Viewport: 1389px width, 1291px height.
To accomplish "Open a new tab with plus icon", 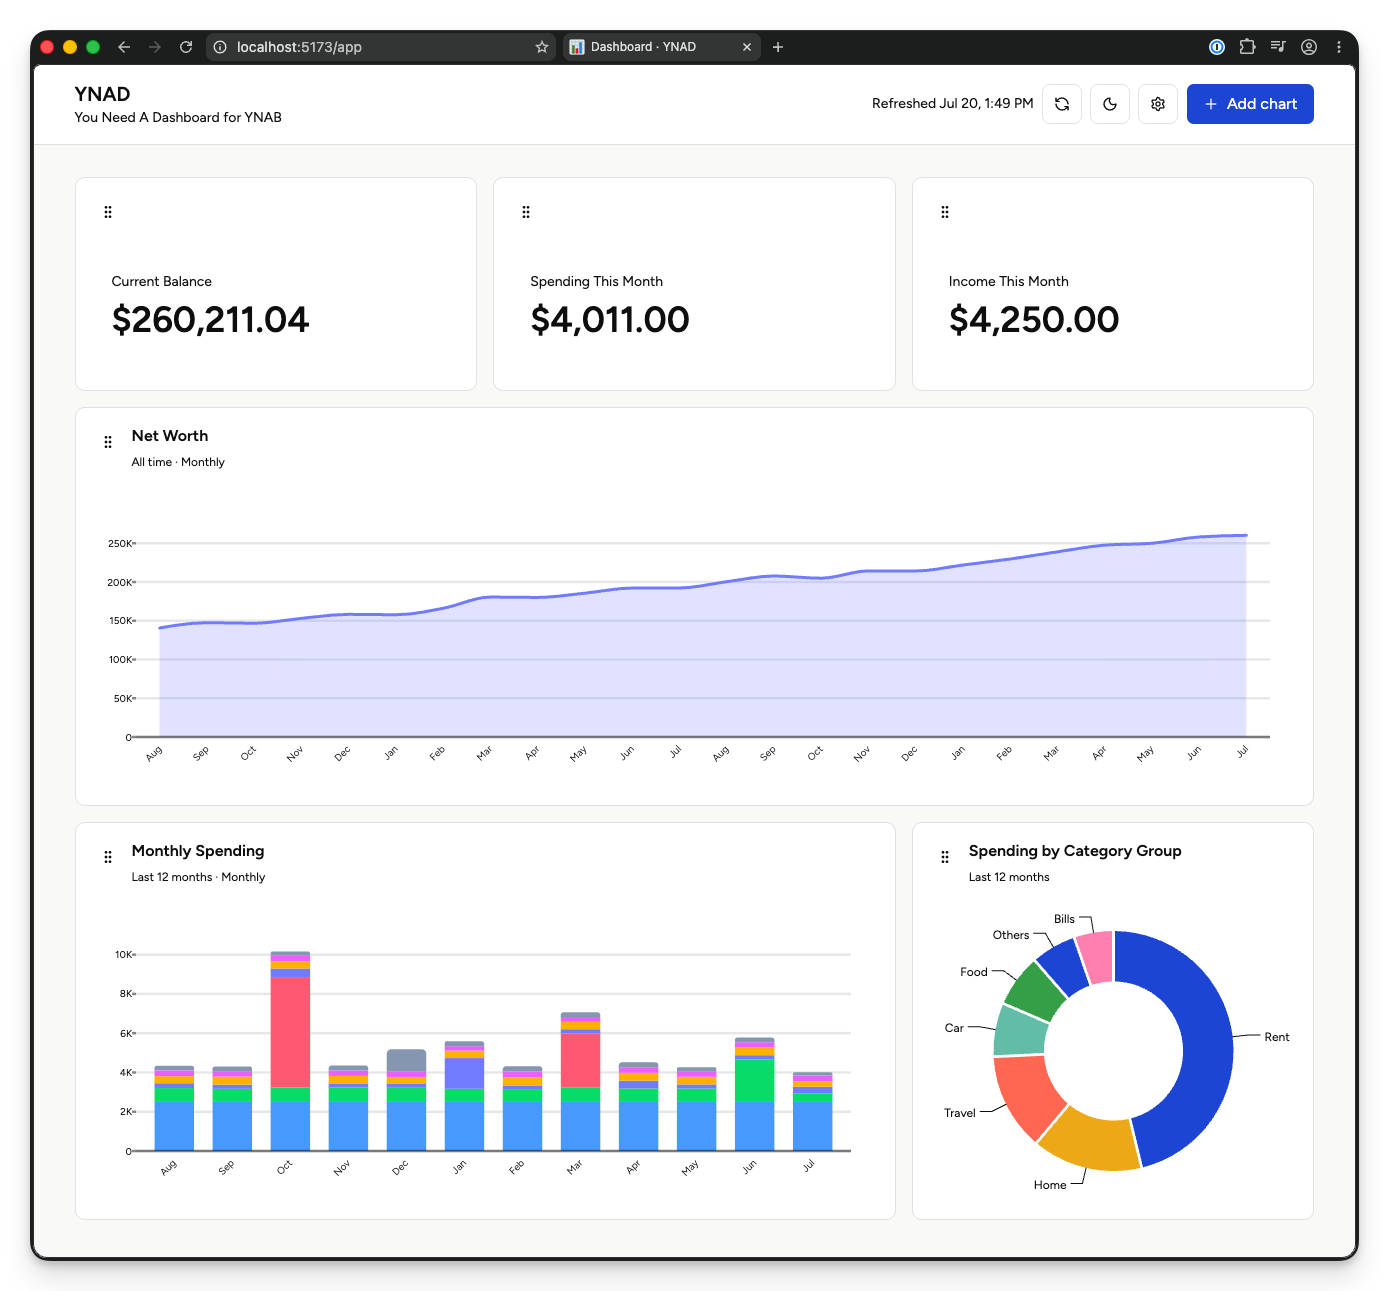I will pyautogui.click(x=778, y=47).
